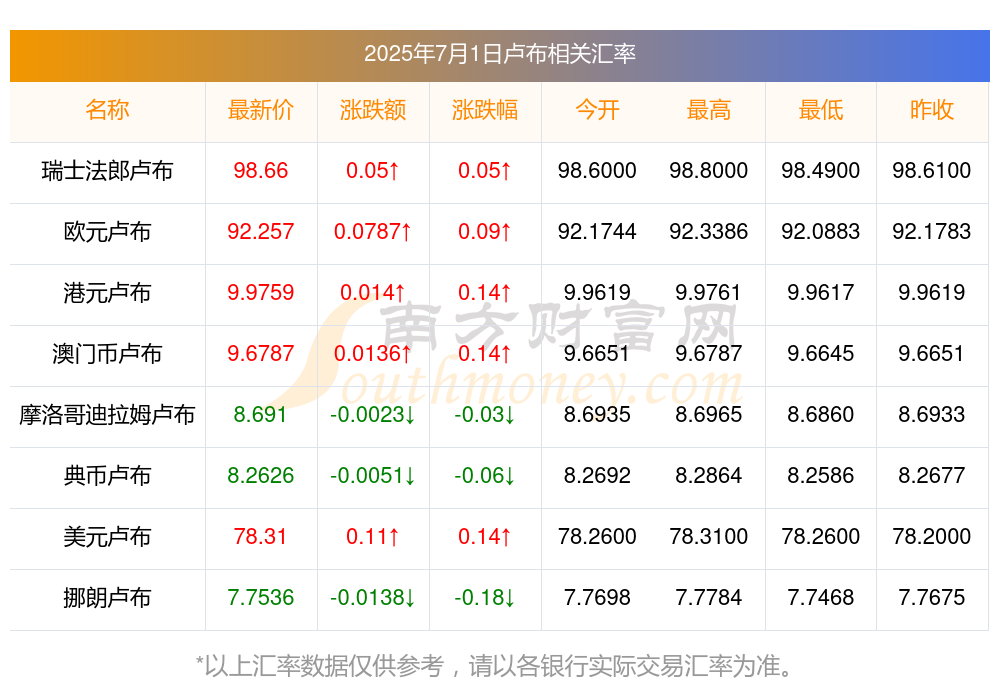1000x698 pixels.
Task: Click previous close 98.6100
Action: tap(932, 170)
